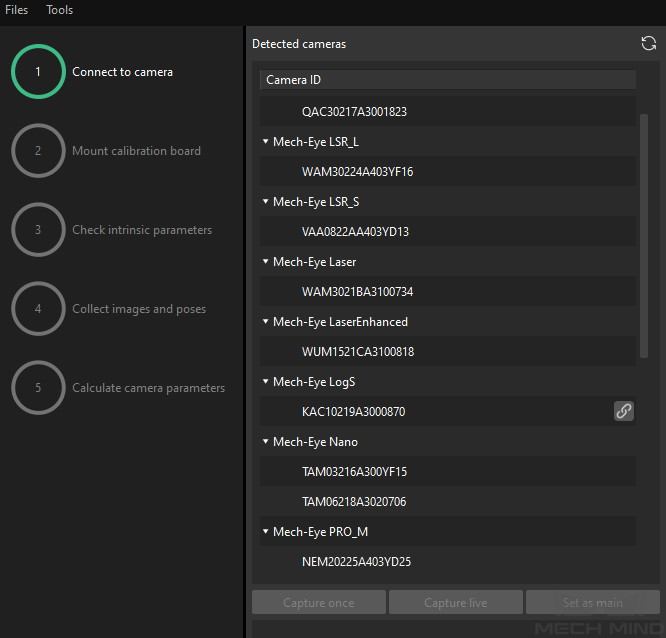Select camera TAM03216A300YF15
Viewport: 666px width, 638px height.
448,471
